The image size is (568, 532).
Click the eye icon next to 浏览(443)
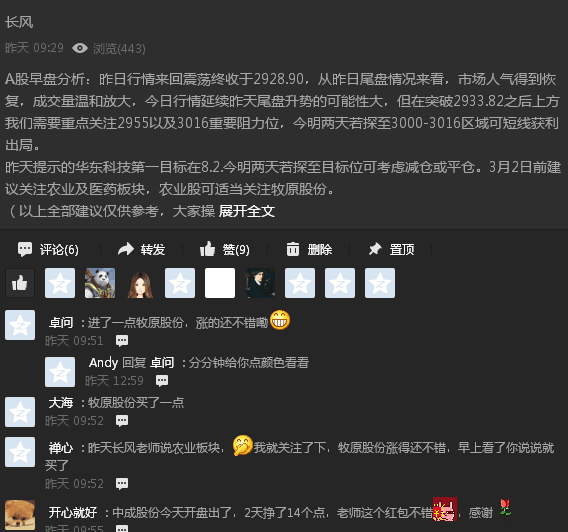click(x=80, y=48)
